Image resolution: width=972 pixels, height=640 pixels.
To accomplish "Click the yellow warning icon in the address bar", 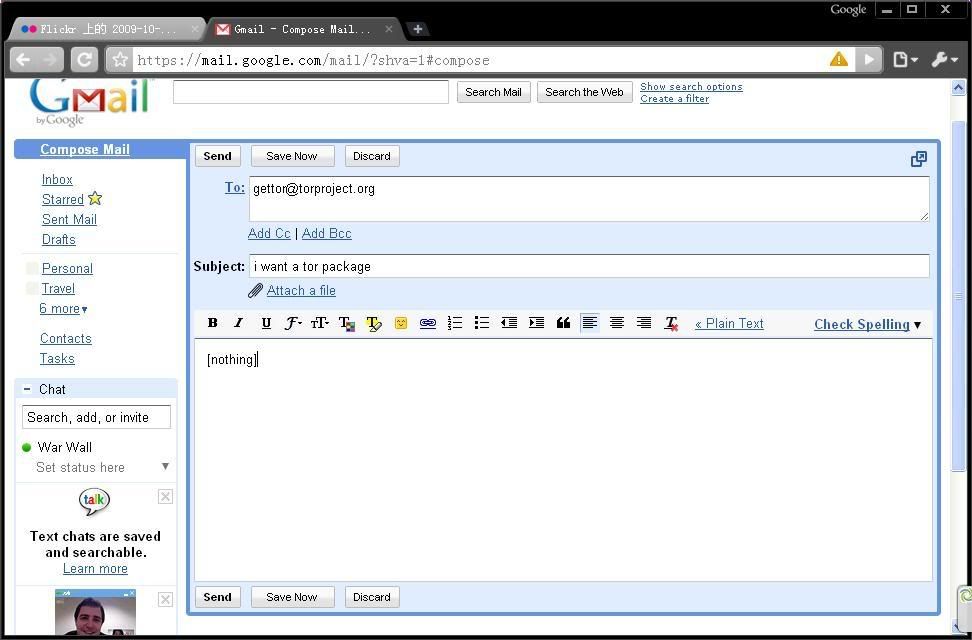I will coord(839,59).
